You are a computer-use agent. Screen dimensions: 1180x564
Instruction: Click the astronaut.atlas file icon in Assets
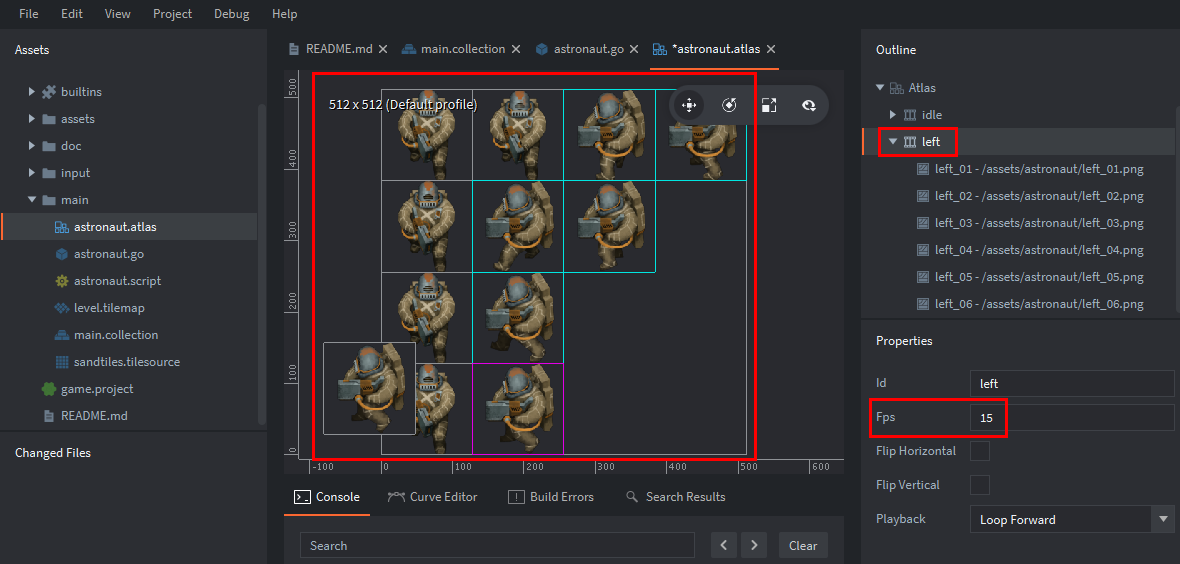(62, 227)
